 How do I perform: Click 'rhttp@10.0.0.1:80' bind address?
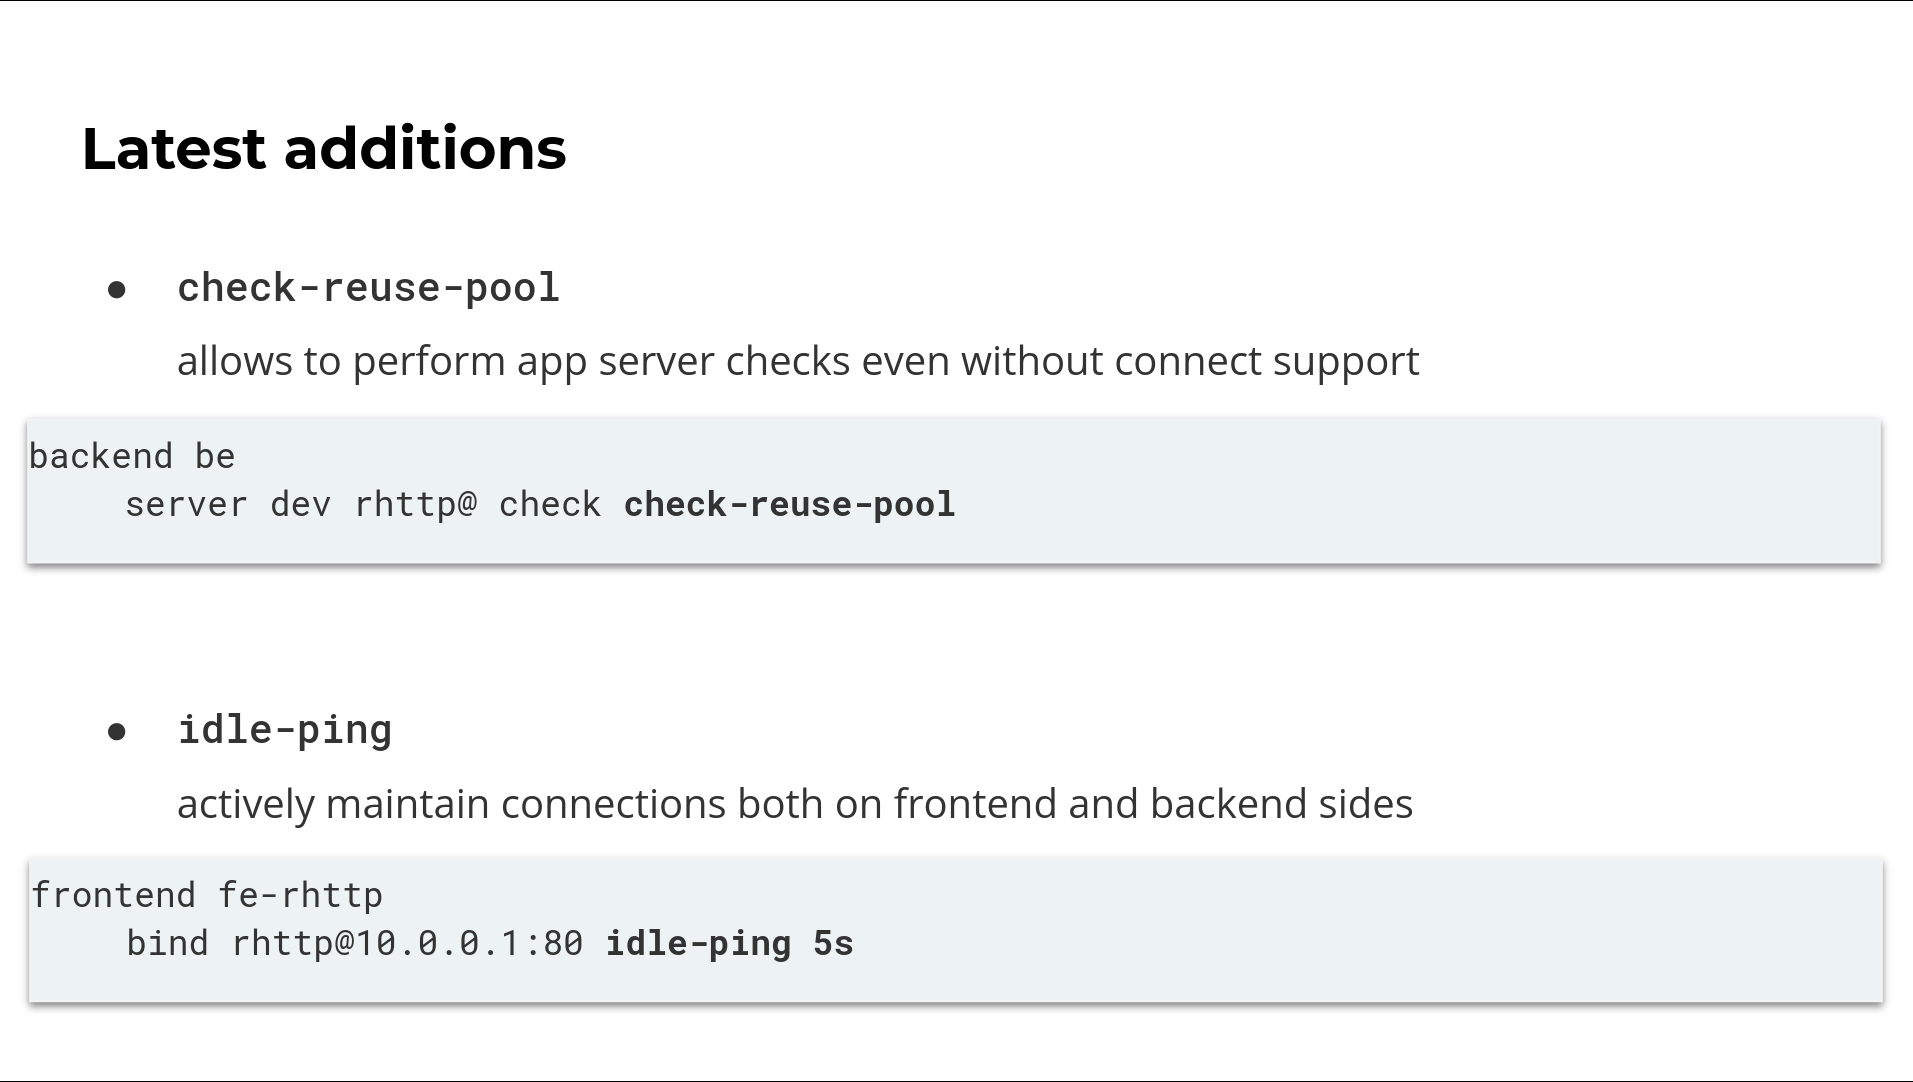tap(407, 943)
